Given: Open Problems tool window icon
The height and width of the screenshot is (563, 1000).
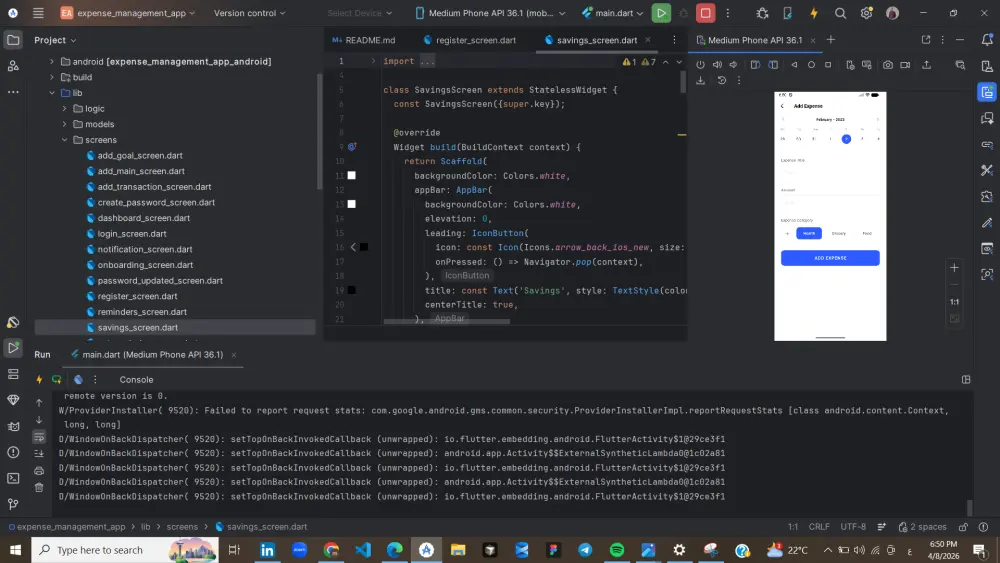Looking at the screenshot, I should (x=13, y=452).
